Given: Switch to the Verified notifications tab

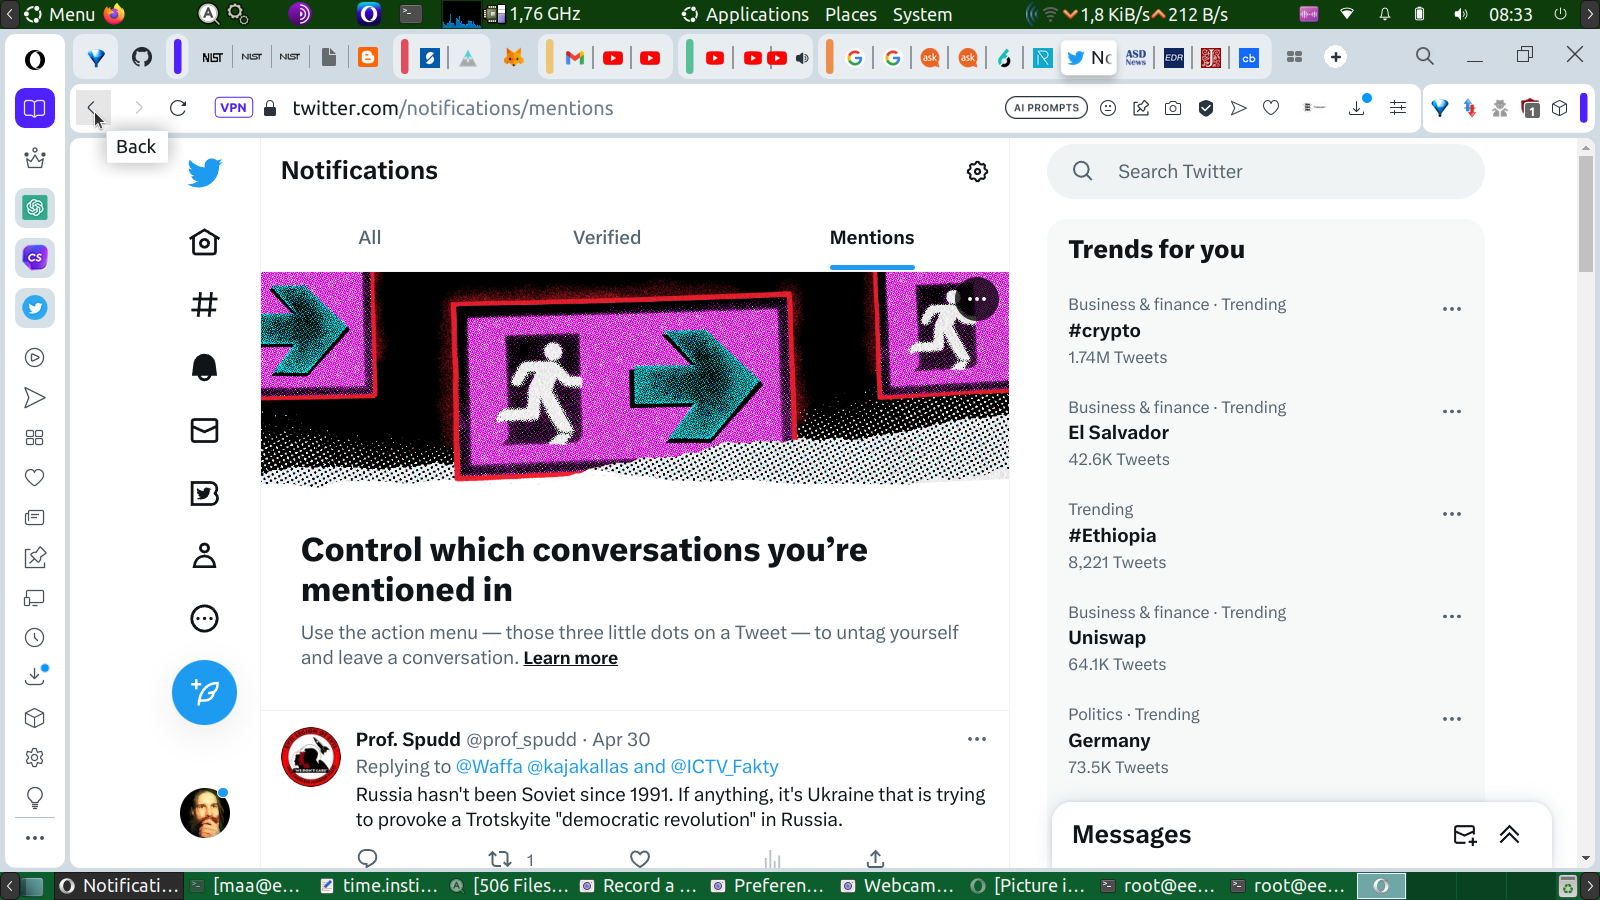Looking at the screenshot, I should pos(606,238).
